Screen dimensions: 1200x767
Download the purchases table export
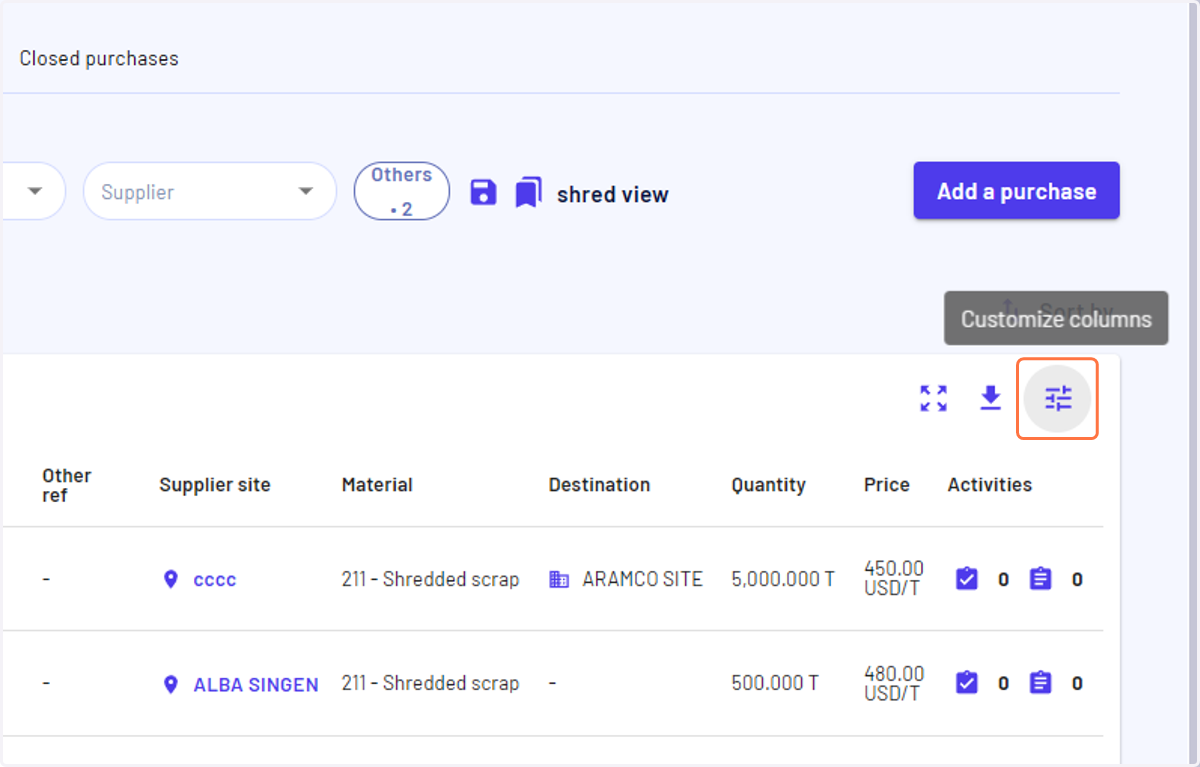[991, 399]
